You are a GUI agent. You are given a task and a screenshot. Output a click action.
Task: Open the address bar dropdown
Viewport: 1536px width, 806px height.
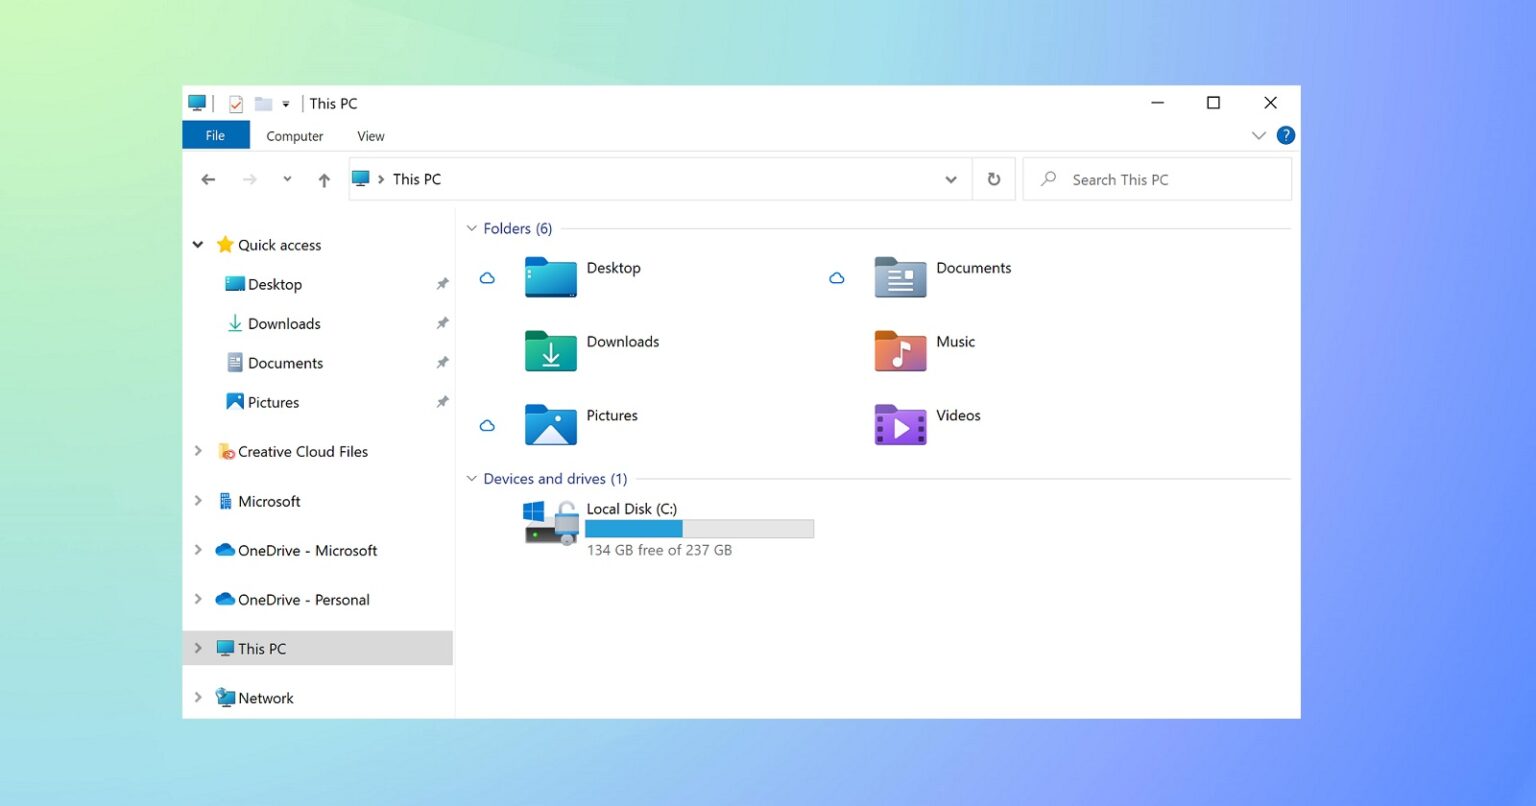tap(950, 179)
